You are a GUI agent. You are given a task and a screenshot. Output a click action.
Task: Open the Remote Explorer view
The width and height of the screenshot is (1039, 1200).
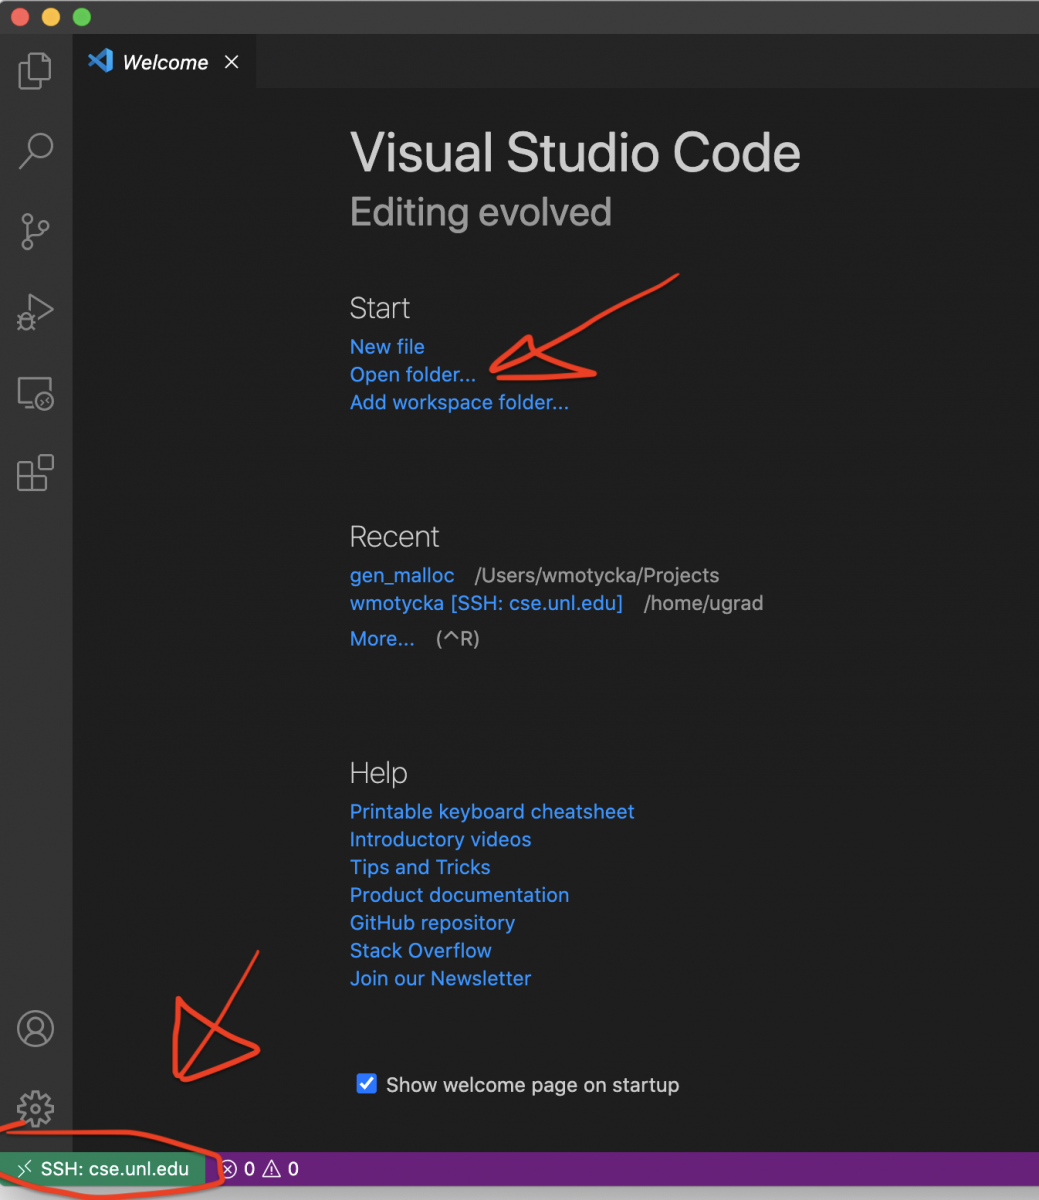coord(35,394)
